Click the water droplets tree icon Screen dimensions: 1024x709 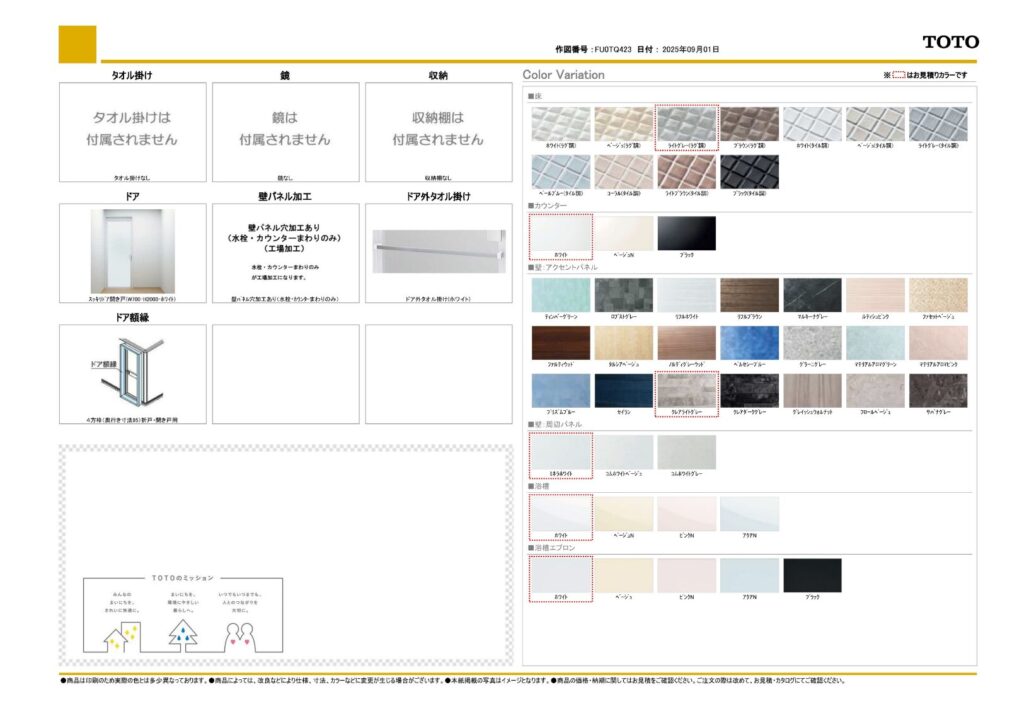tap(182, 632)
